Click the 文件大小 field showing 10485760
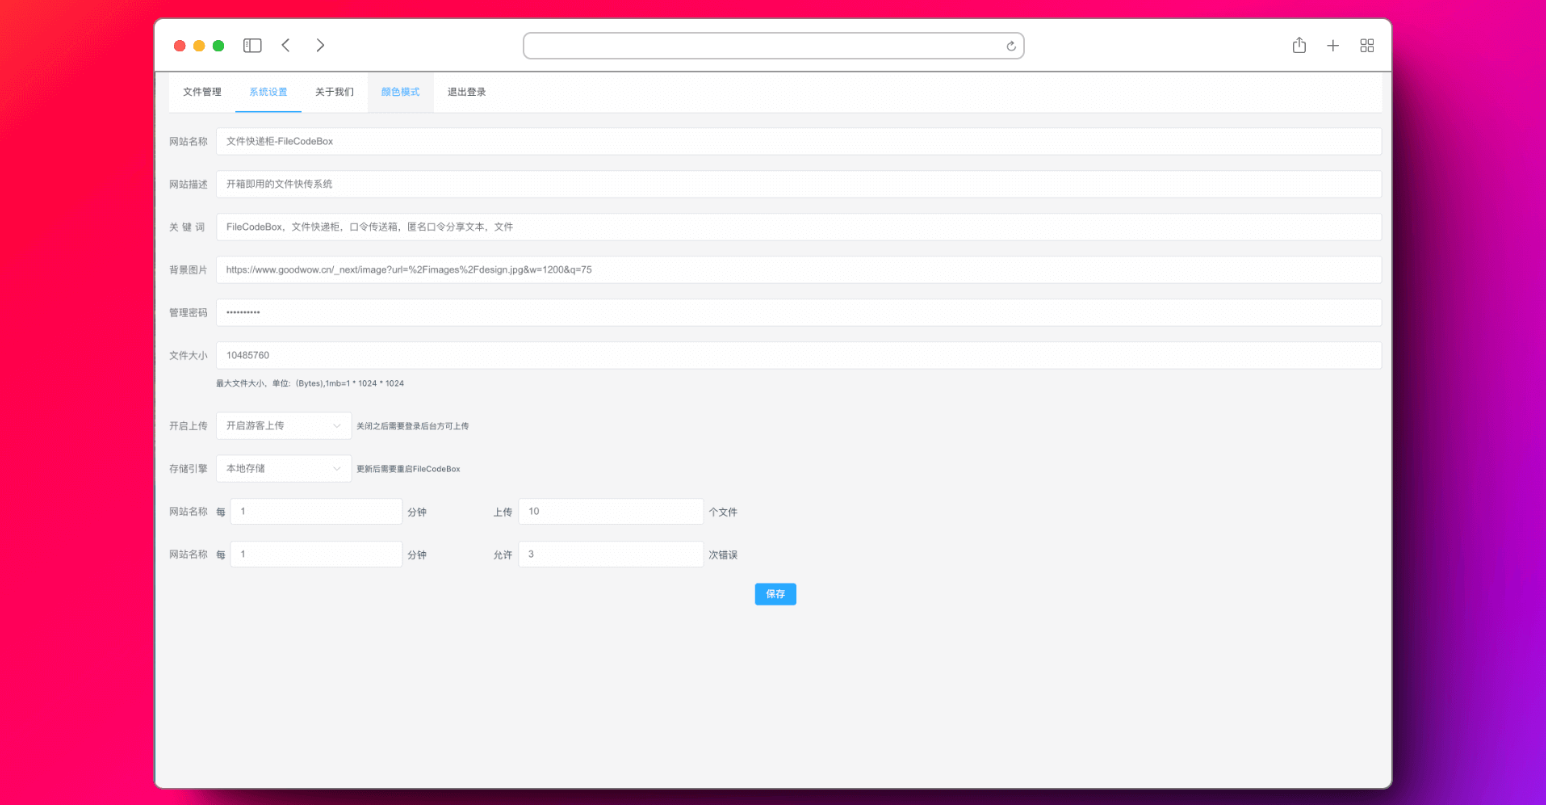Viewport: 1546px width, 805px height. [798, 356]
